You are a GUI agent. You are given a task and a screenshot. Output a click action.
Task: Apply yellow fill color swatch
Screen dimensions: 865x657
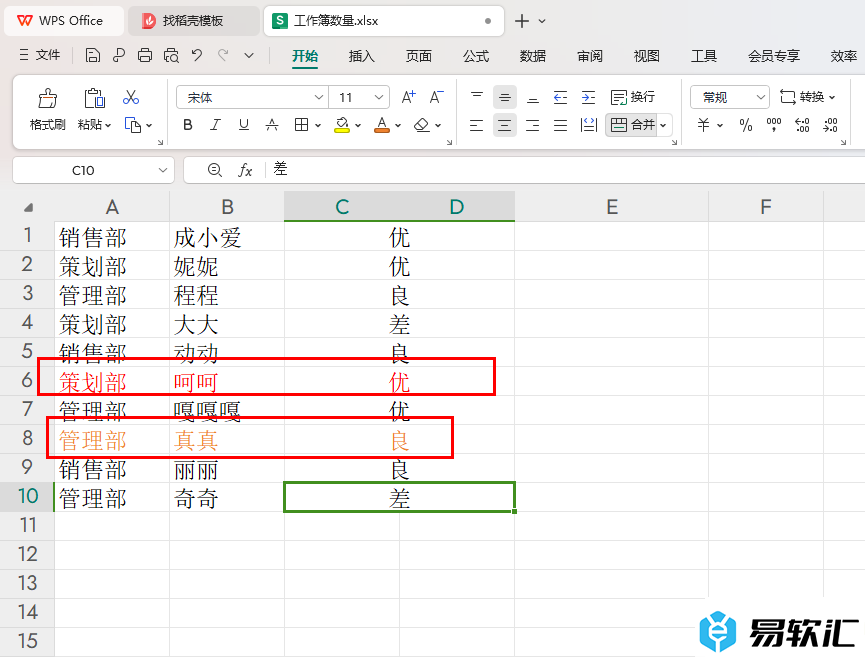(x=342, y=125)
